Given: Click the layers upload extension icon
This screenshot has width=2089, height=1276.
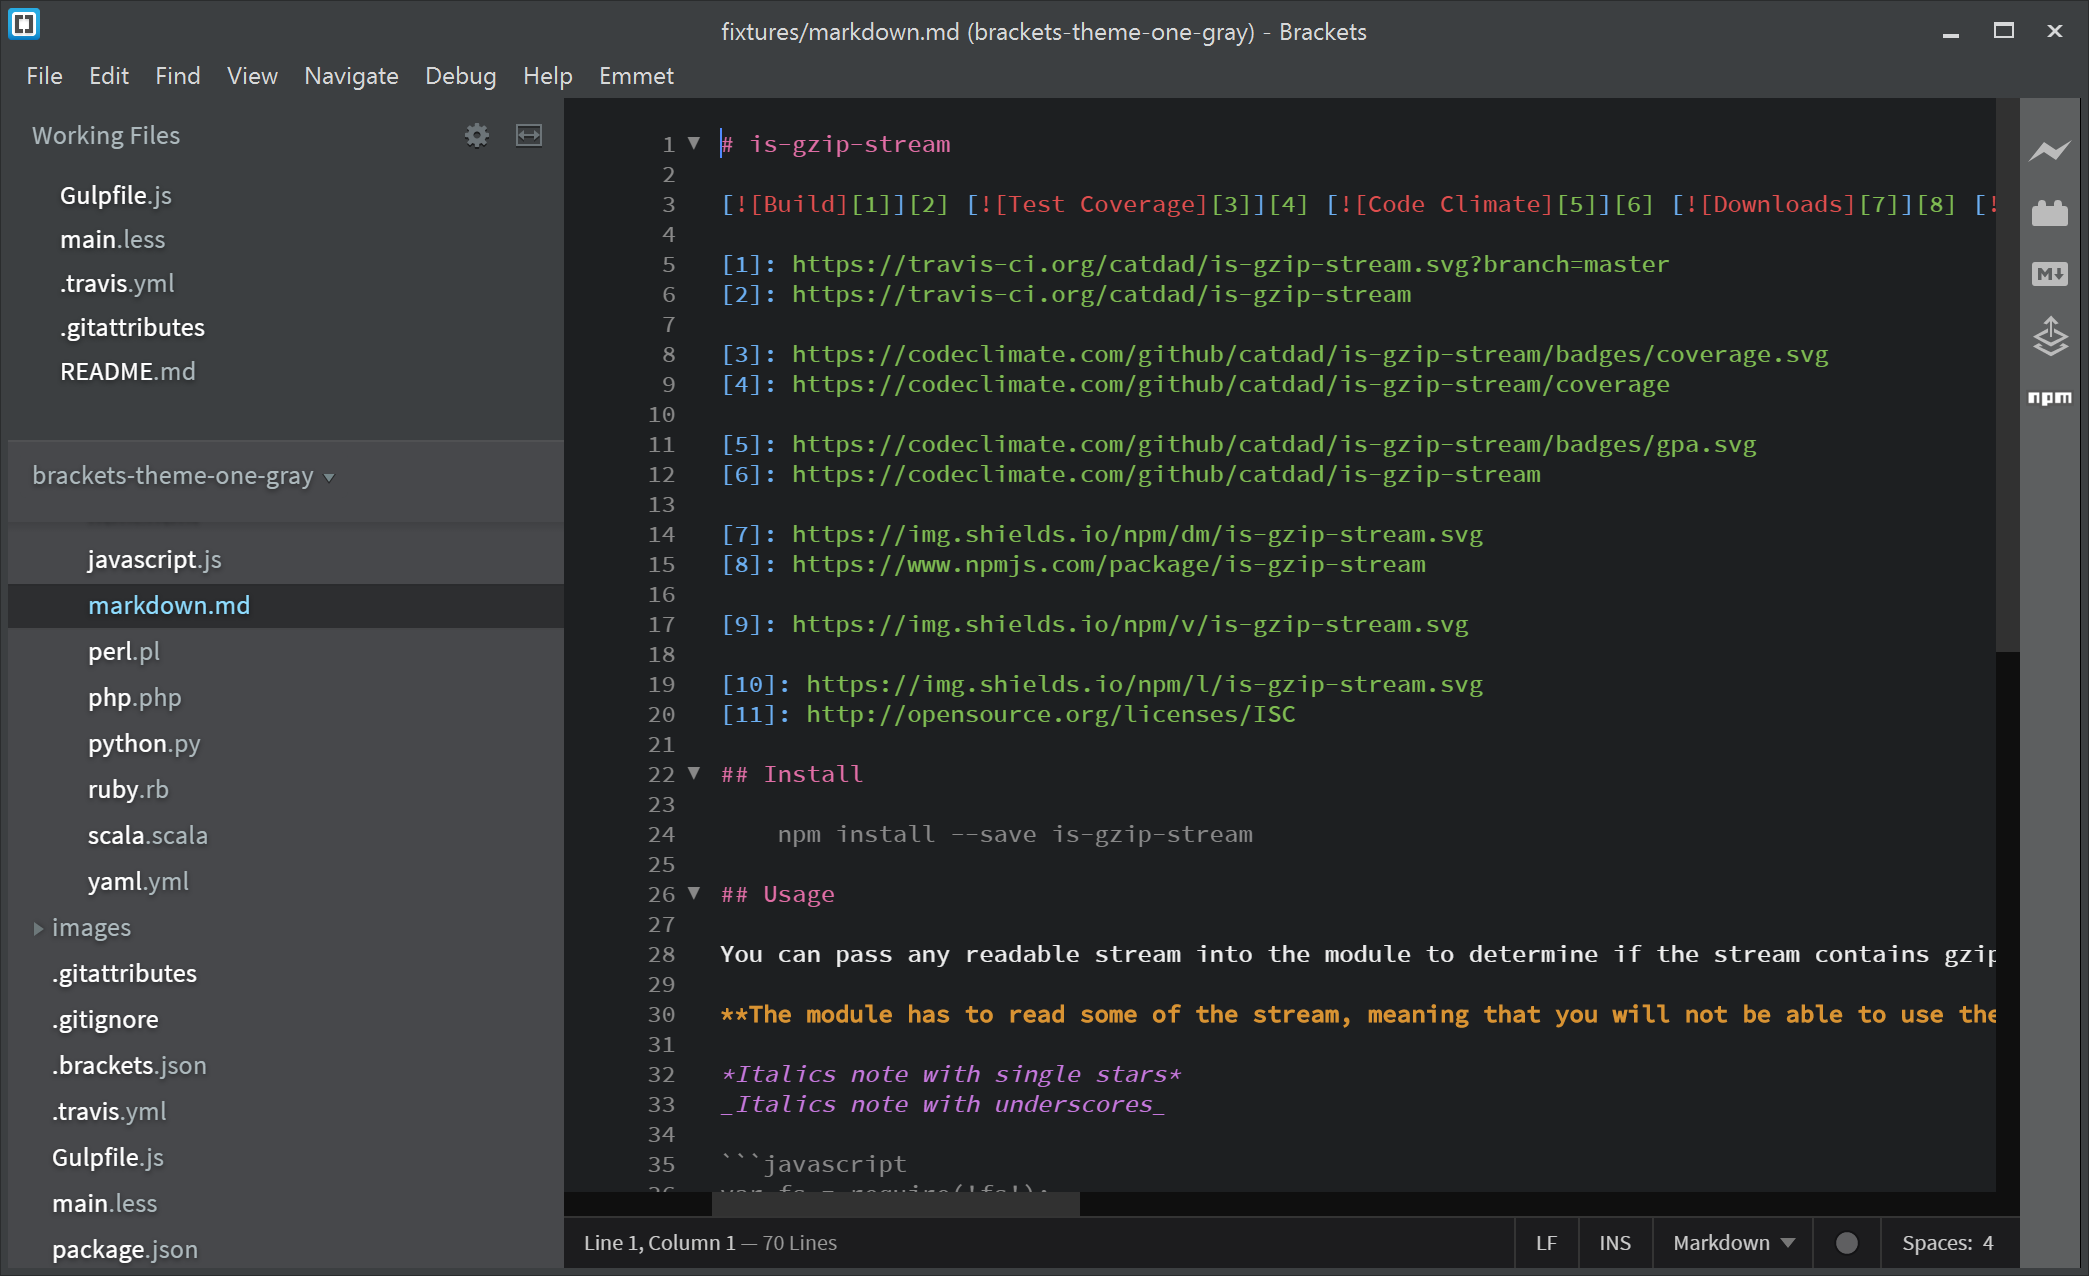Looking at the screenshot, I should coord(2051,338).
